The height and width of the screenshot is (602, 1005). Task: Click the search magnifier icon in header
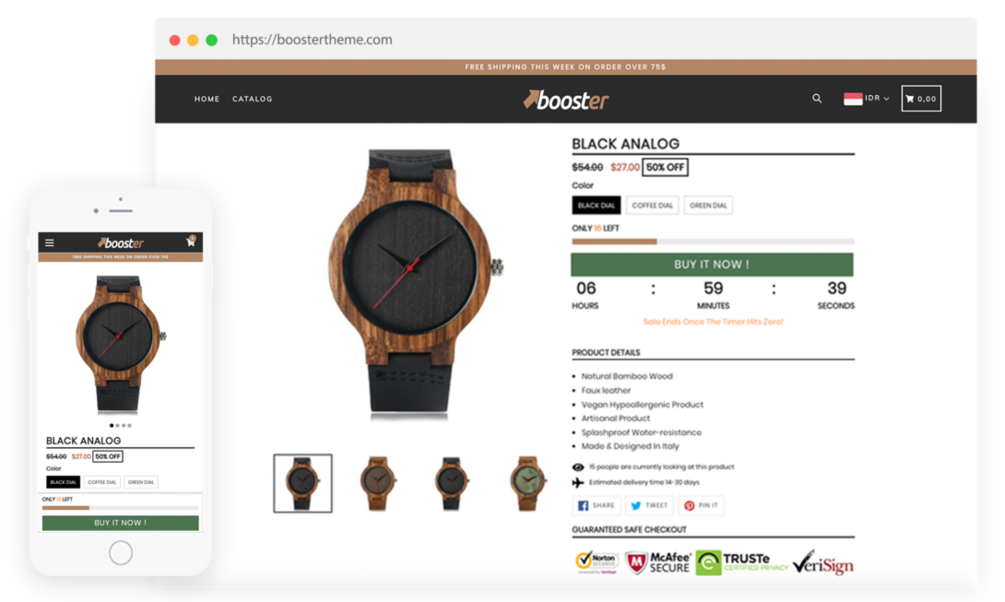tap(817, 99)
